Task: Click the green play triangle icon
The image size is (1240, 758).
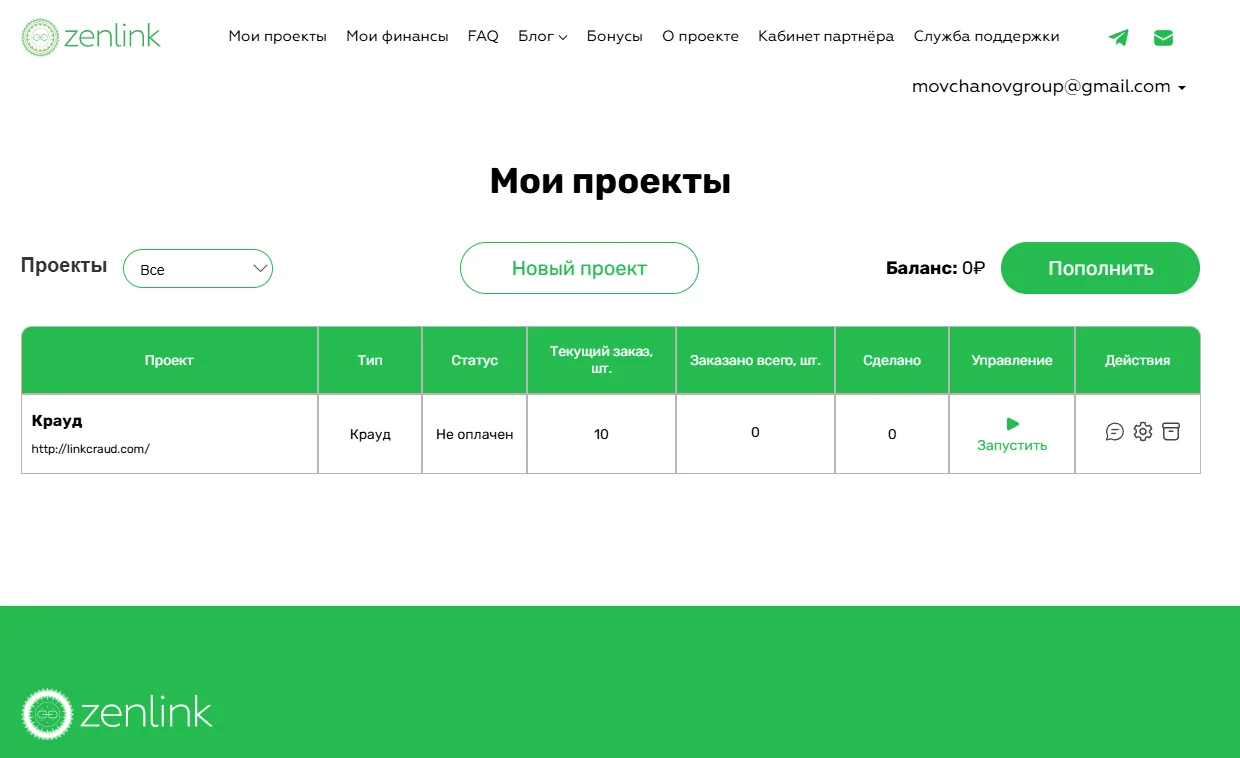Action: coord(1012,424)
